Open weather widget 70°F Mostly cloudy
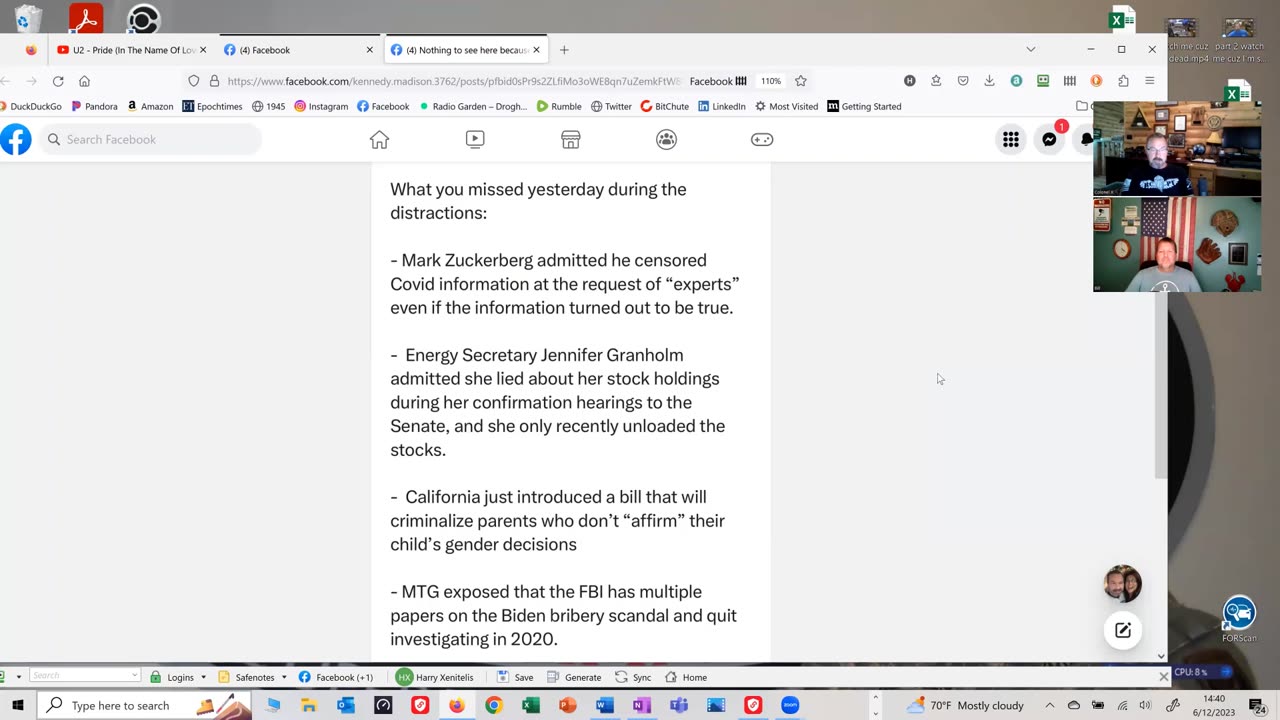The height and width of the screenshot is (720, 1280). pyautogui.click(x=965, y=705)
